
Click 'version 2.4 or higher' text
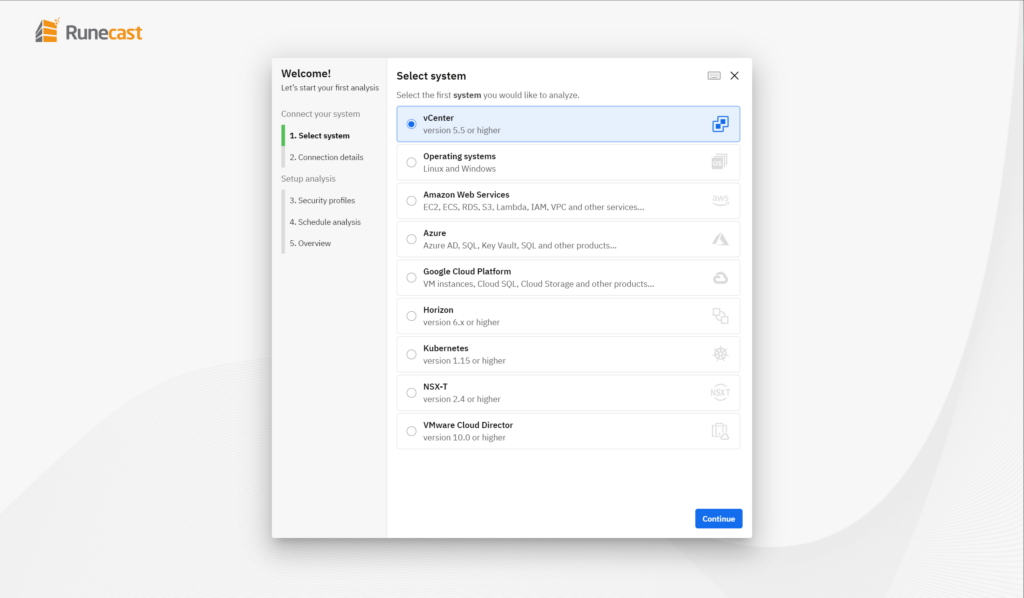pos(462,400)
